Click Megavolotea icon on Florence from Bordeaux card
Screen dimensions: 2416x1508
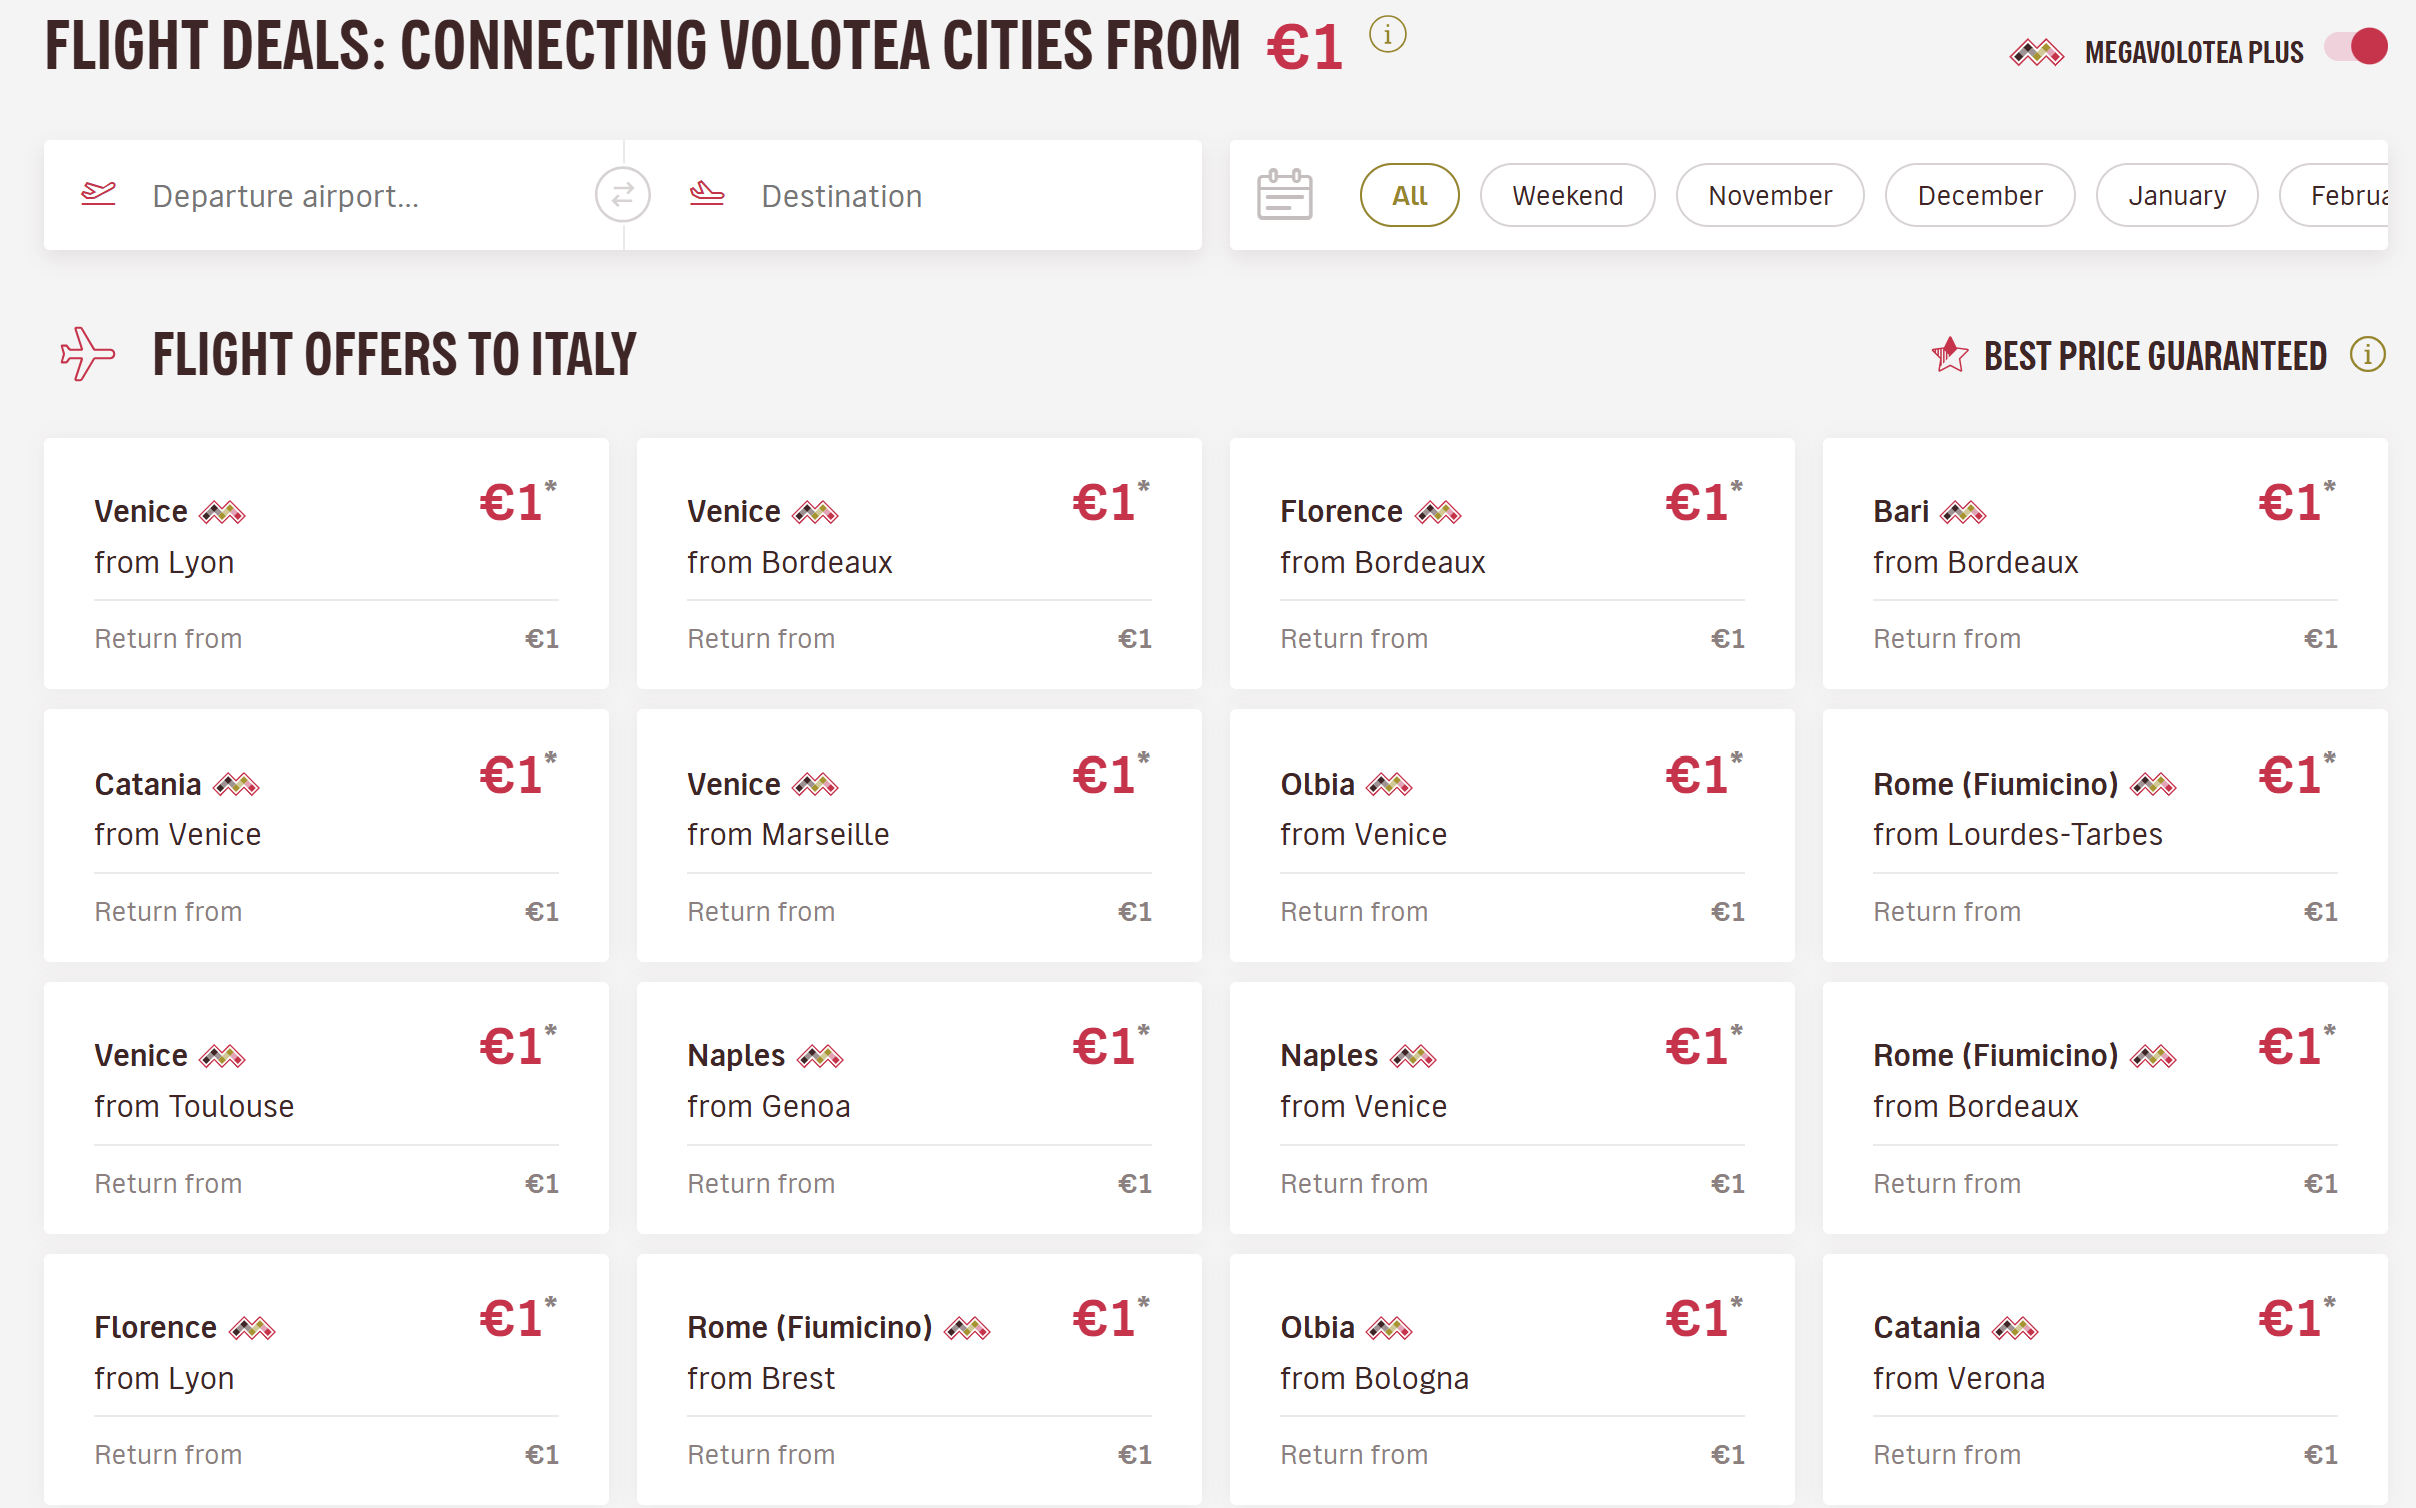[x=1438, y=513]
